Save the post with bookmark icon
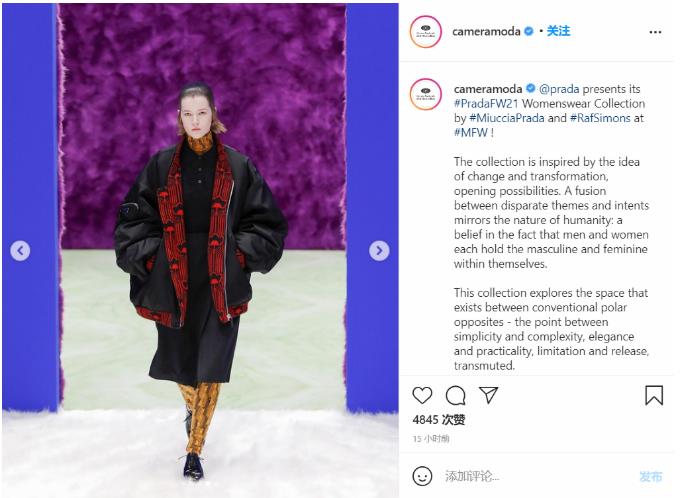680x498 pixels. (x=654, y=395)
